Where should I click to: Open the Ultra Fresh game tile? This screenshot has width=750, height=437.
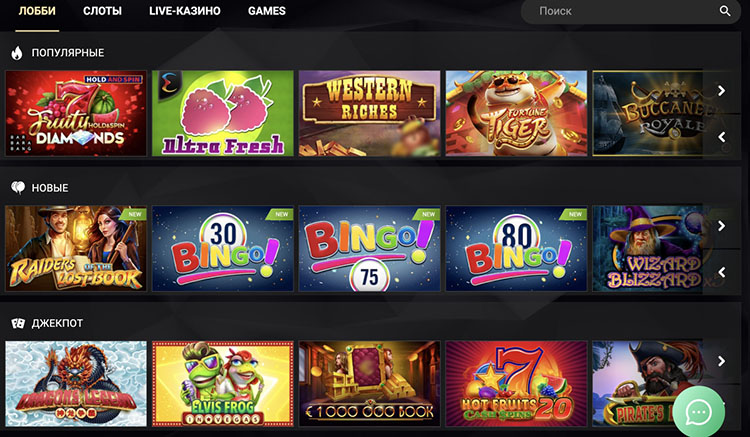coord(222,113)
